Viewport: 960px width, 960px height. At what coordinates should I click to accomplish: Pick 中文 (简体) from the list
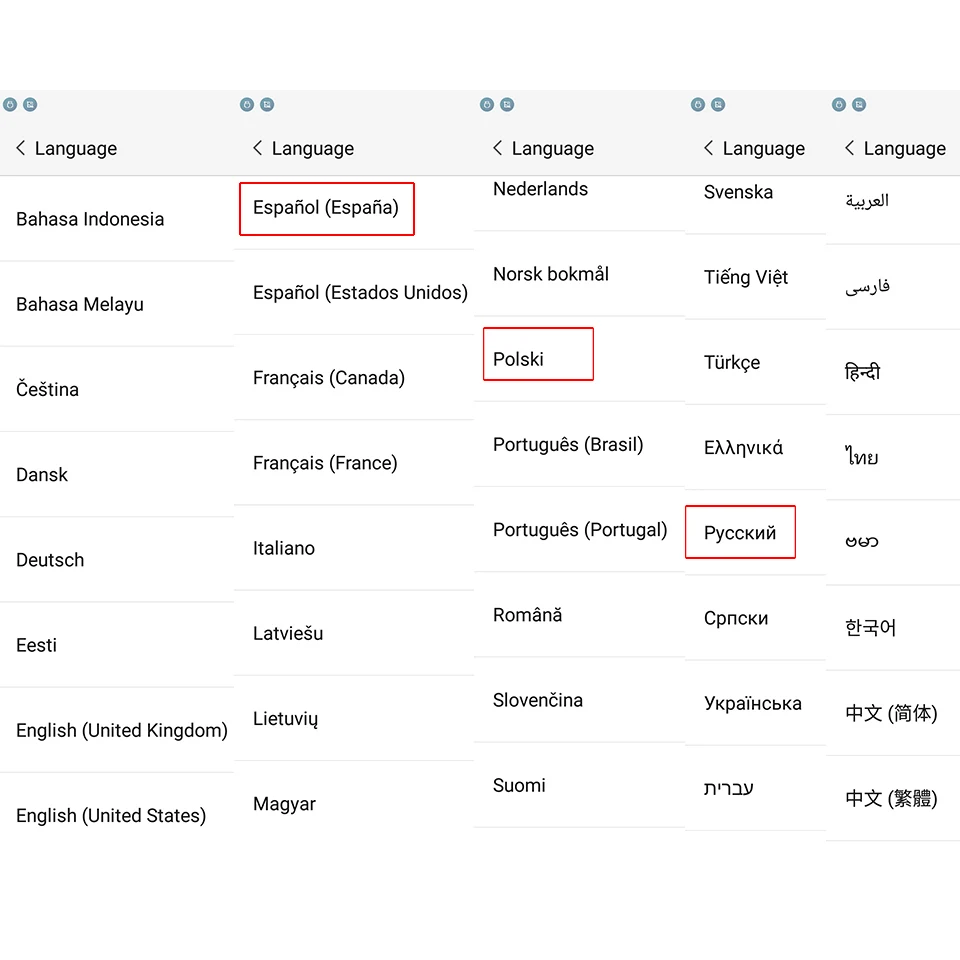coord(893,713)
